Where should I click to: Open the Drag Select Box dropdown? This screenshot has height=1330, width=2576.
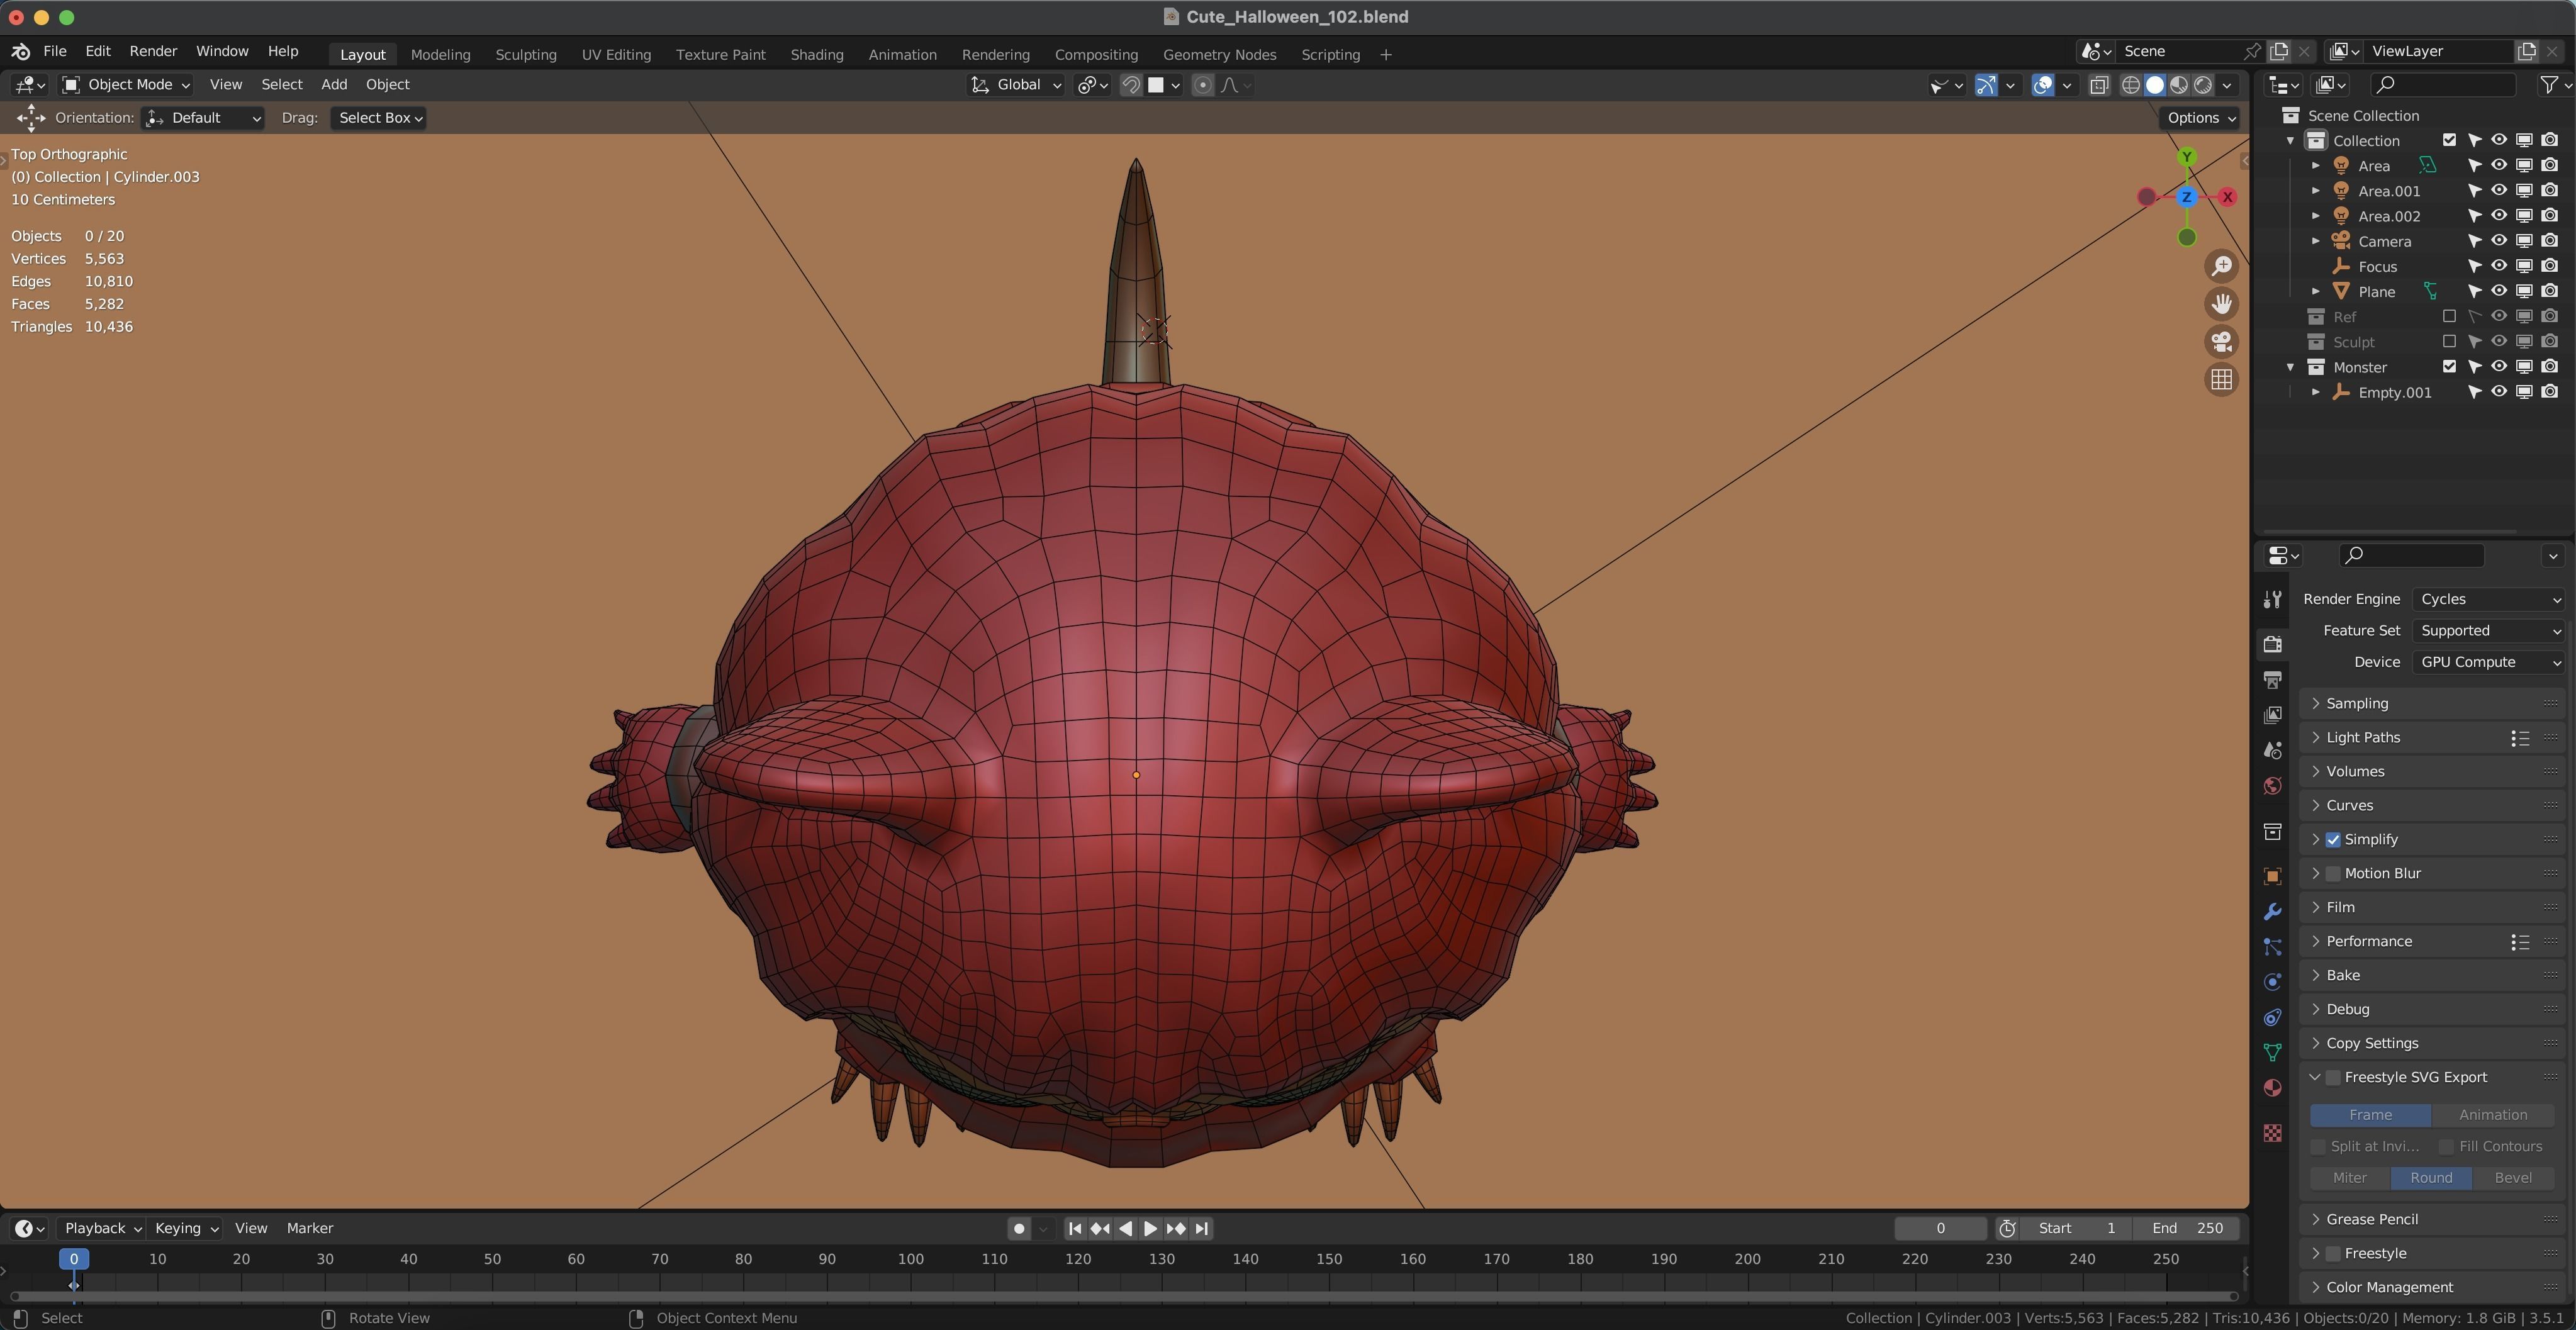coord(379,118)
